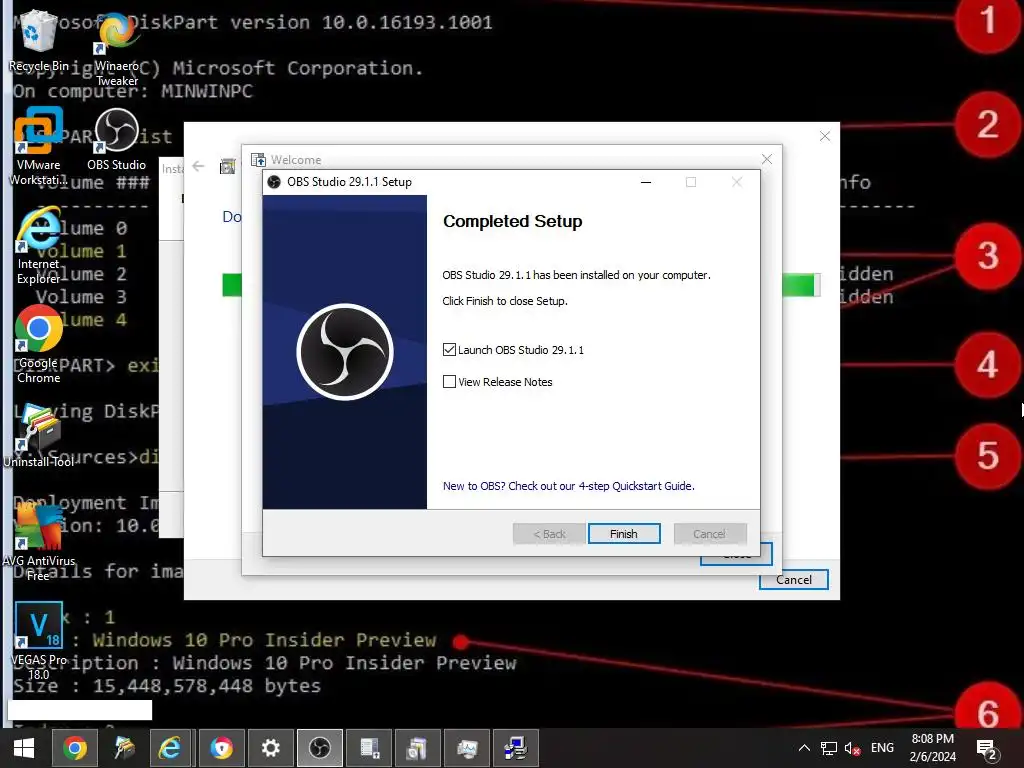This screenshot has height=768, width=1024.
Task: Open the Brave browser taskbar icon
Action: click(221, 748)
